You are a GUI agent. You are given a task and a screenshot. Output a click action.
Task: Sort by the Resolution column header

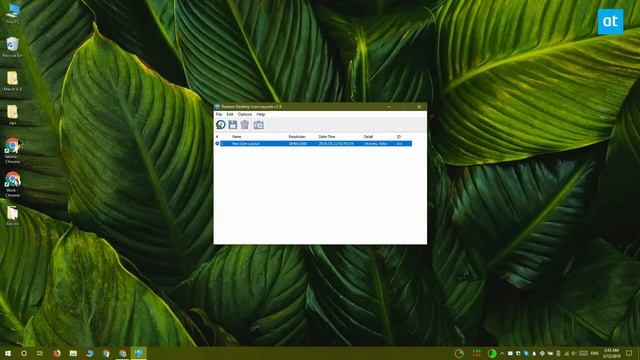pos(297,137)
